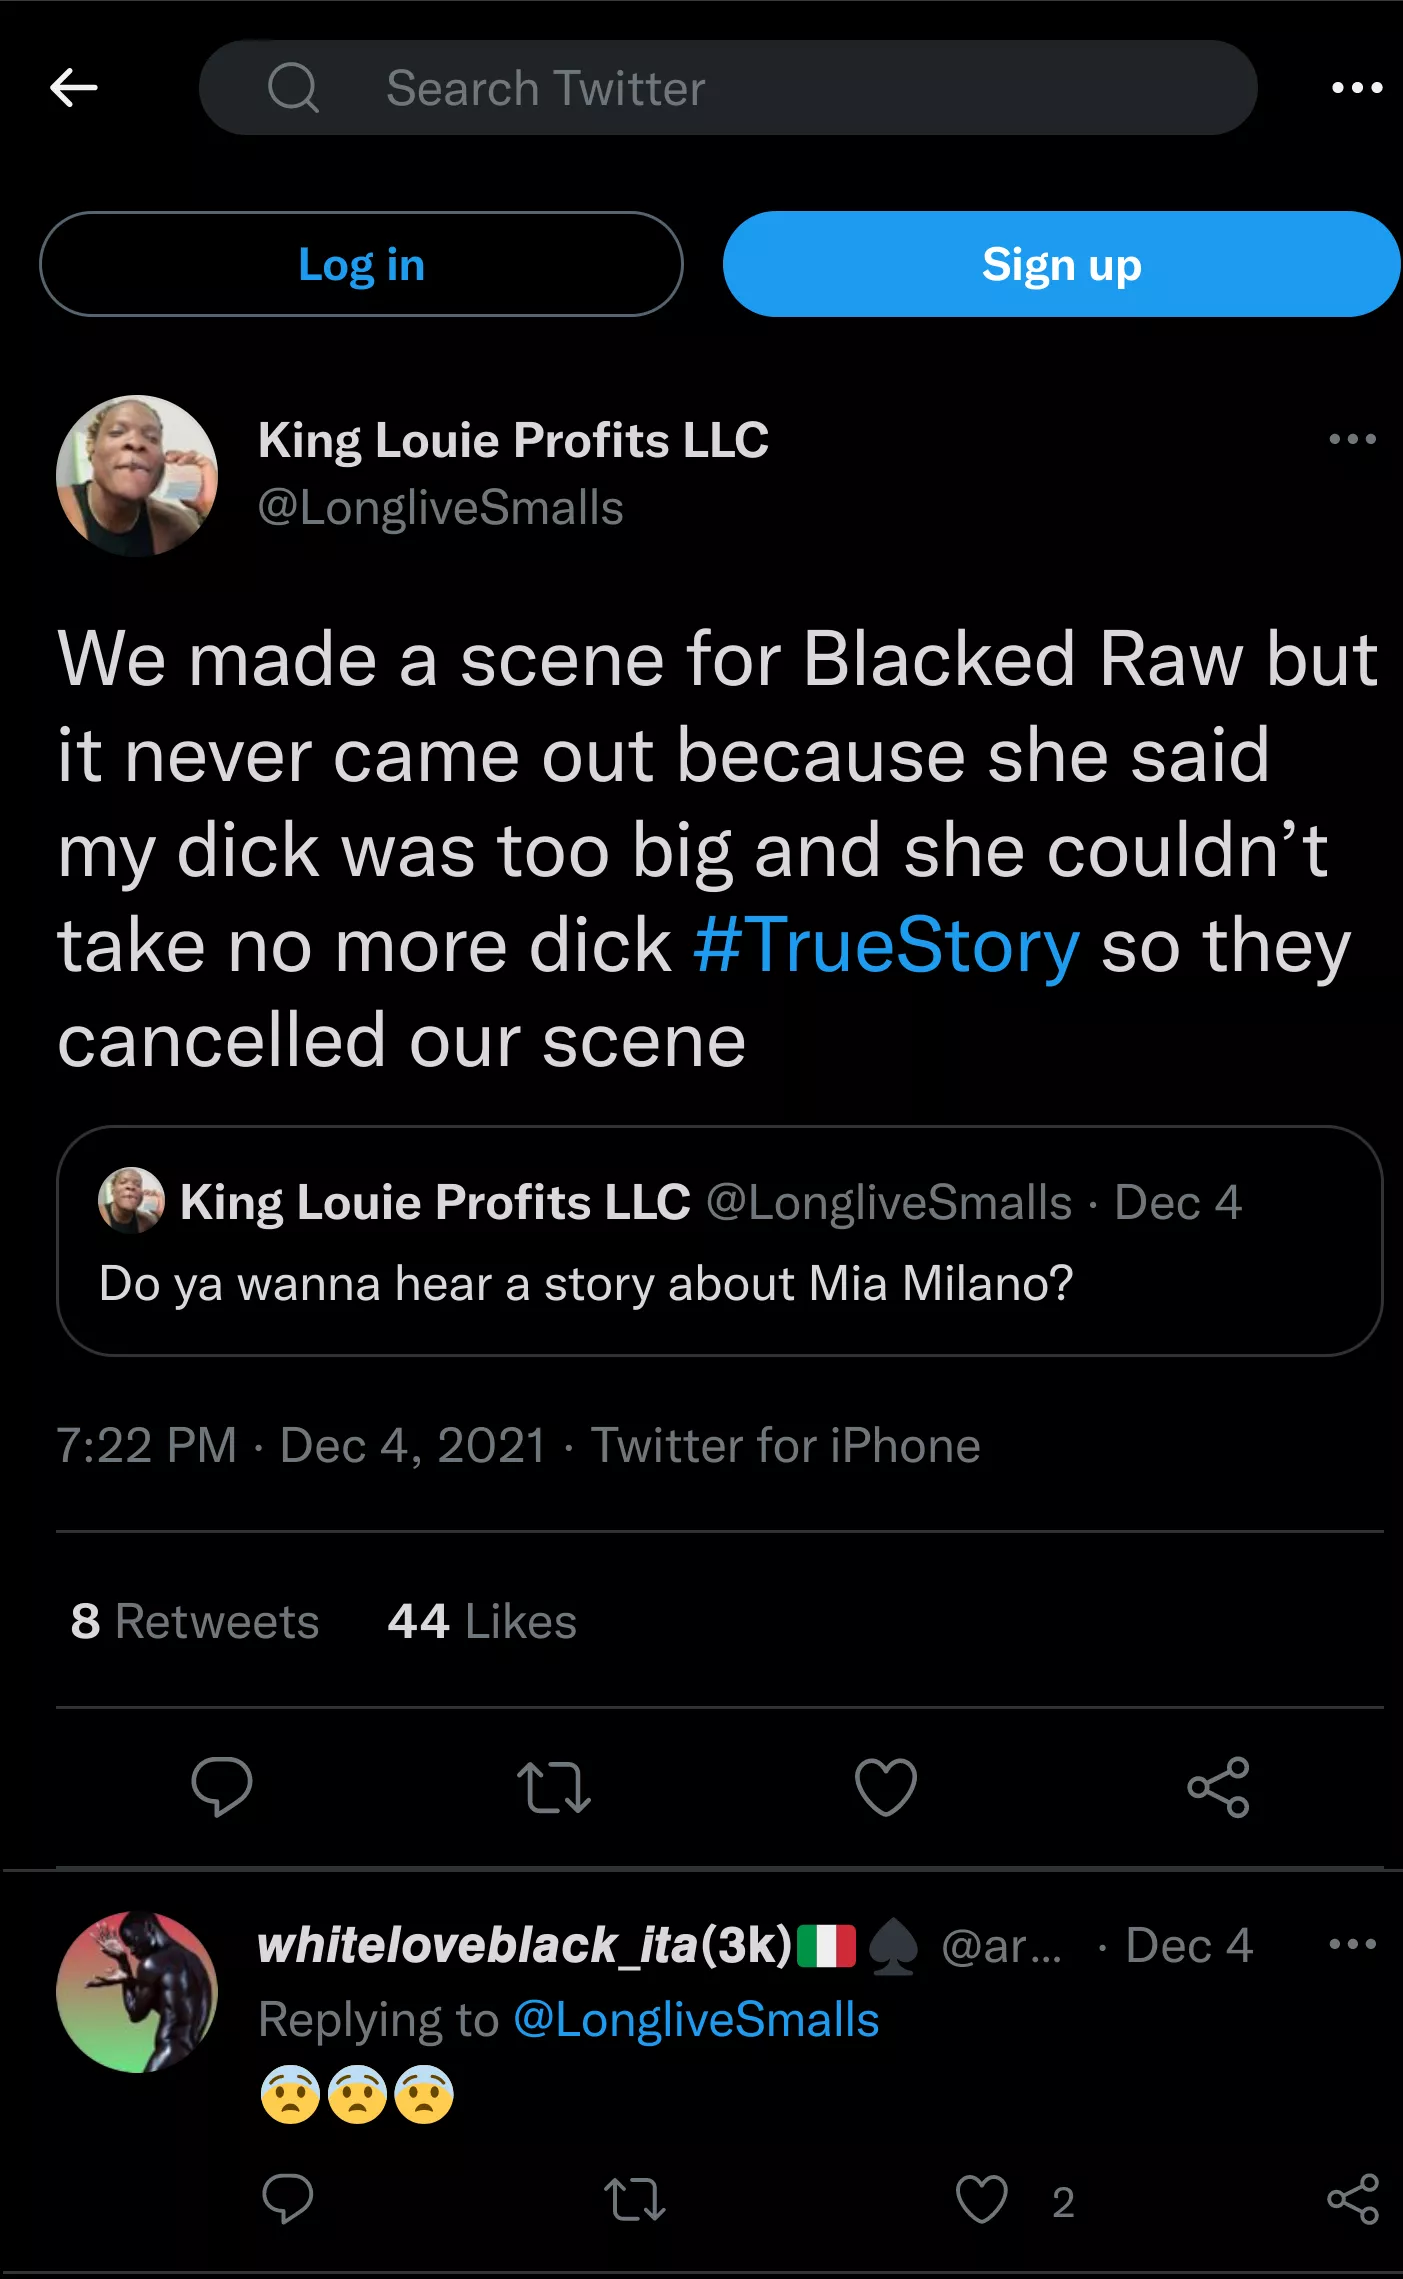Click the #TrueStory hashtag link
This screenshot has width=1403, height=2279.
886,946
